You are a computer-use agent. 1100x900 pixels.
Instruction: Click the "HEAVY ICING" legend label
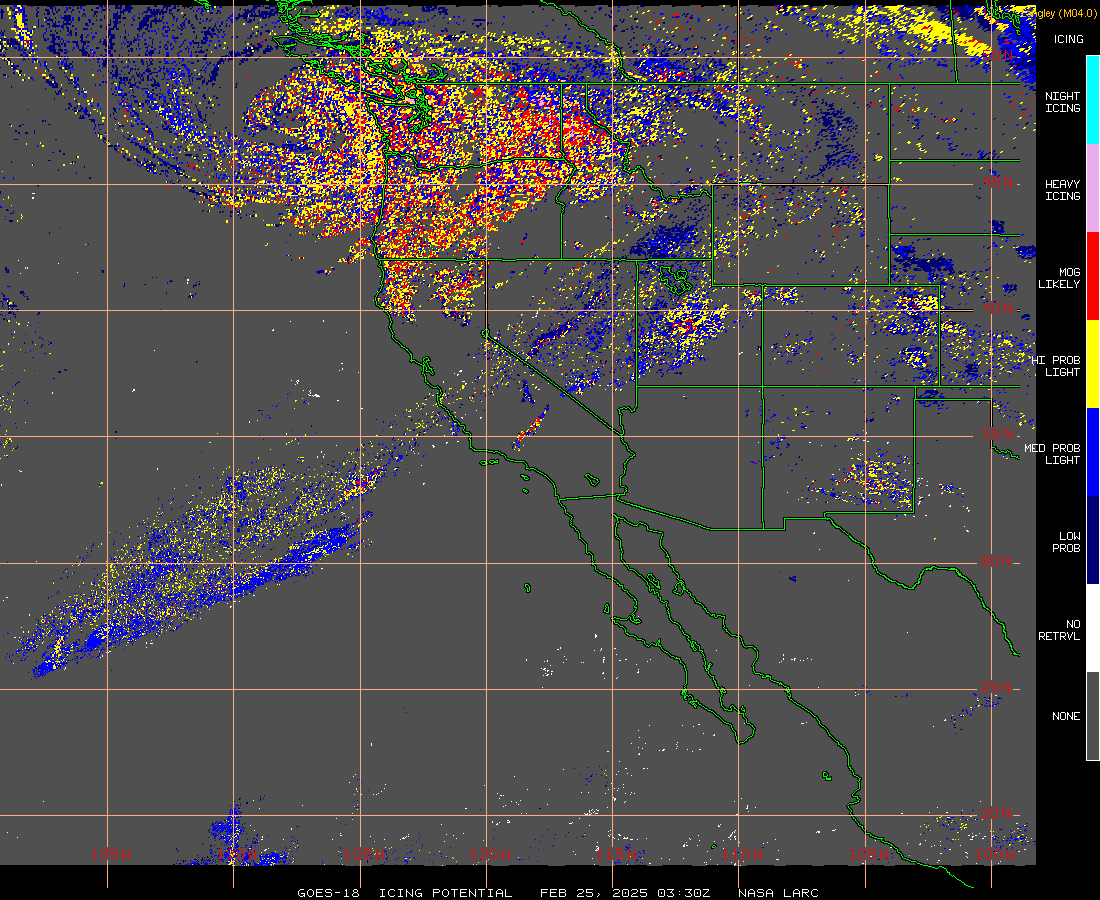coord(1063,190)
